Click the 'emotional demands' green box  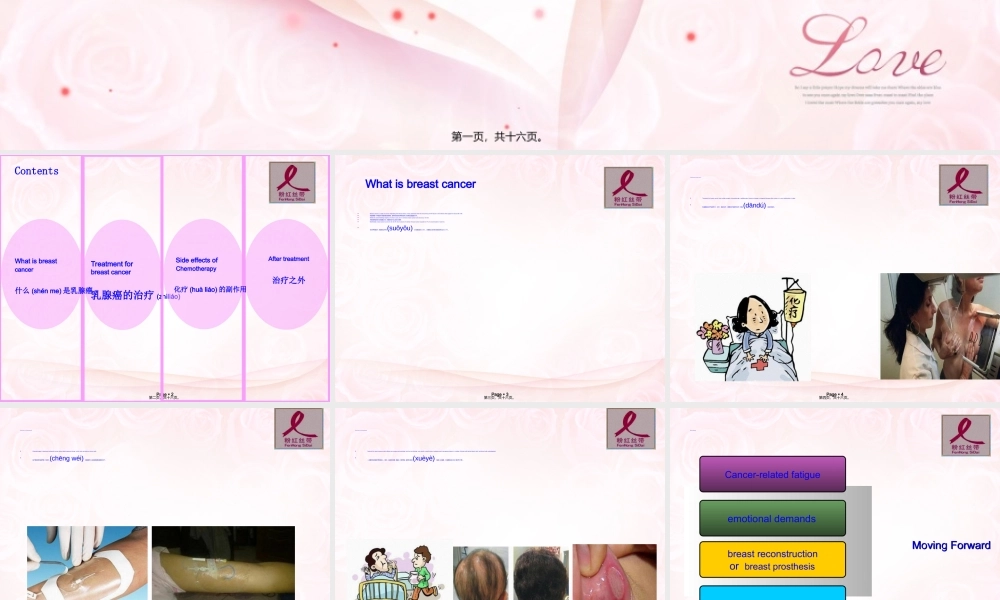click(x=772, y=518)
